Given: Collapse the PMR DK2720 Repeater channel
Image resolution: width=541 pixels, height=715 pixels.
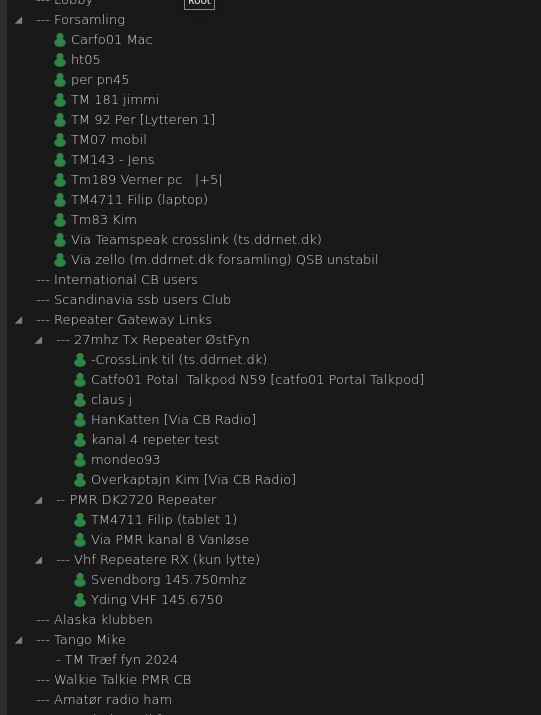Looking at the screenshot, I should [39, 500].
